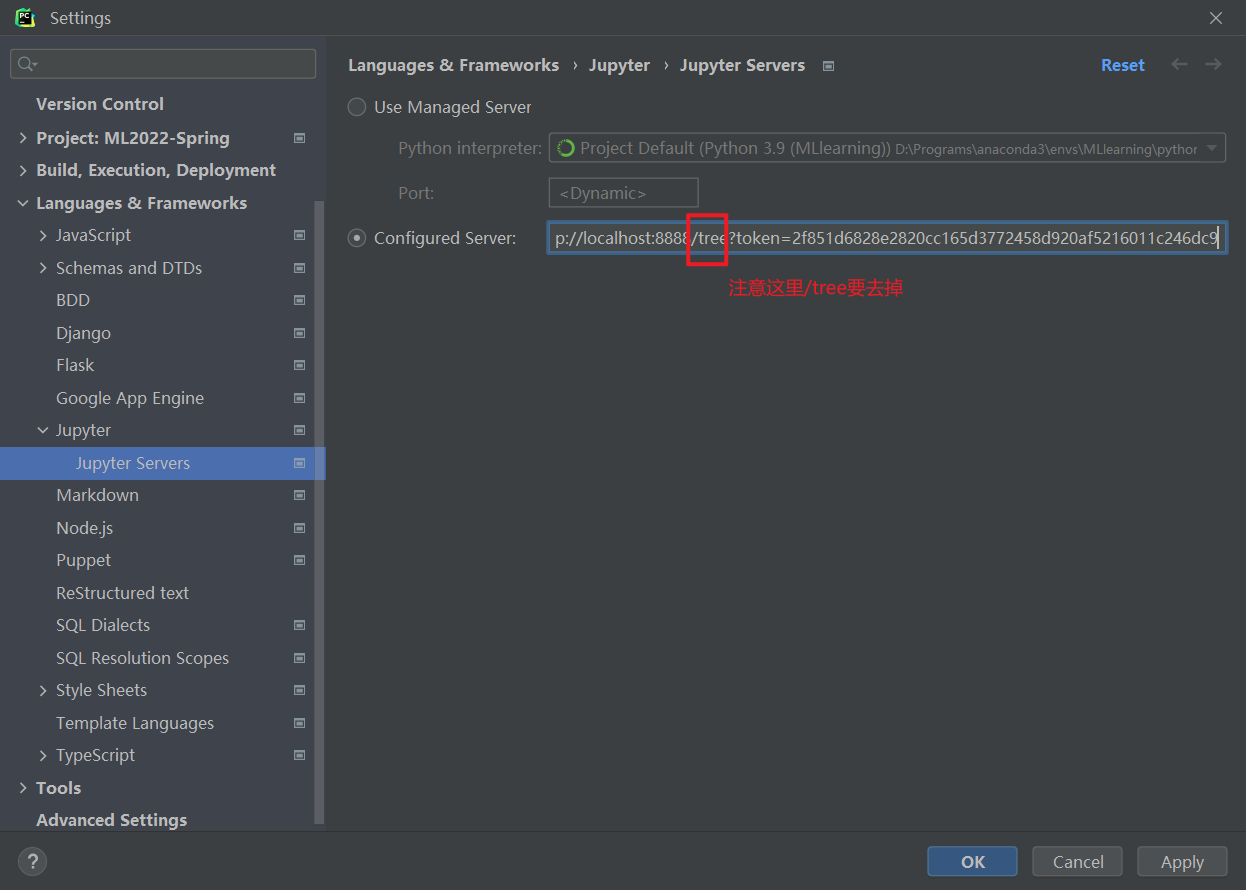Click project scope icon next to SQL Dialects
The height and width of the screenshot is (890, 1246).
(x=299, y=626)
